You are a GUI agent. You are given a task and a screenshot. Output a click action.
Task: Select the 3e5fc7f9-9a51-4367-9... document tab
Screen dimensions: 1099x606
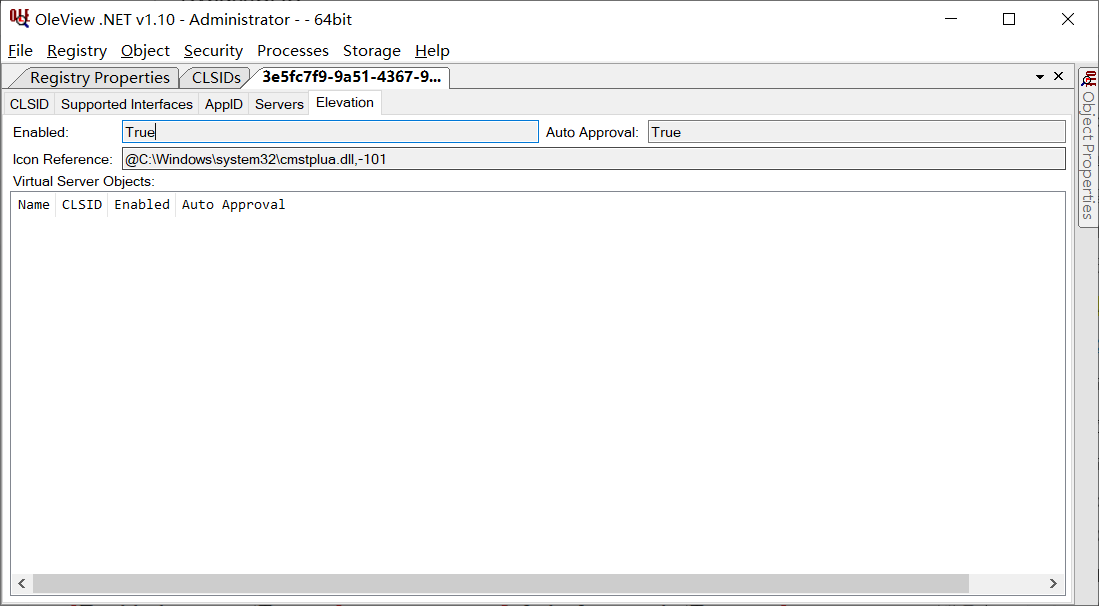point(351,77)
